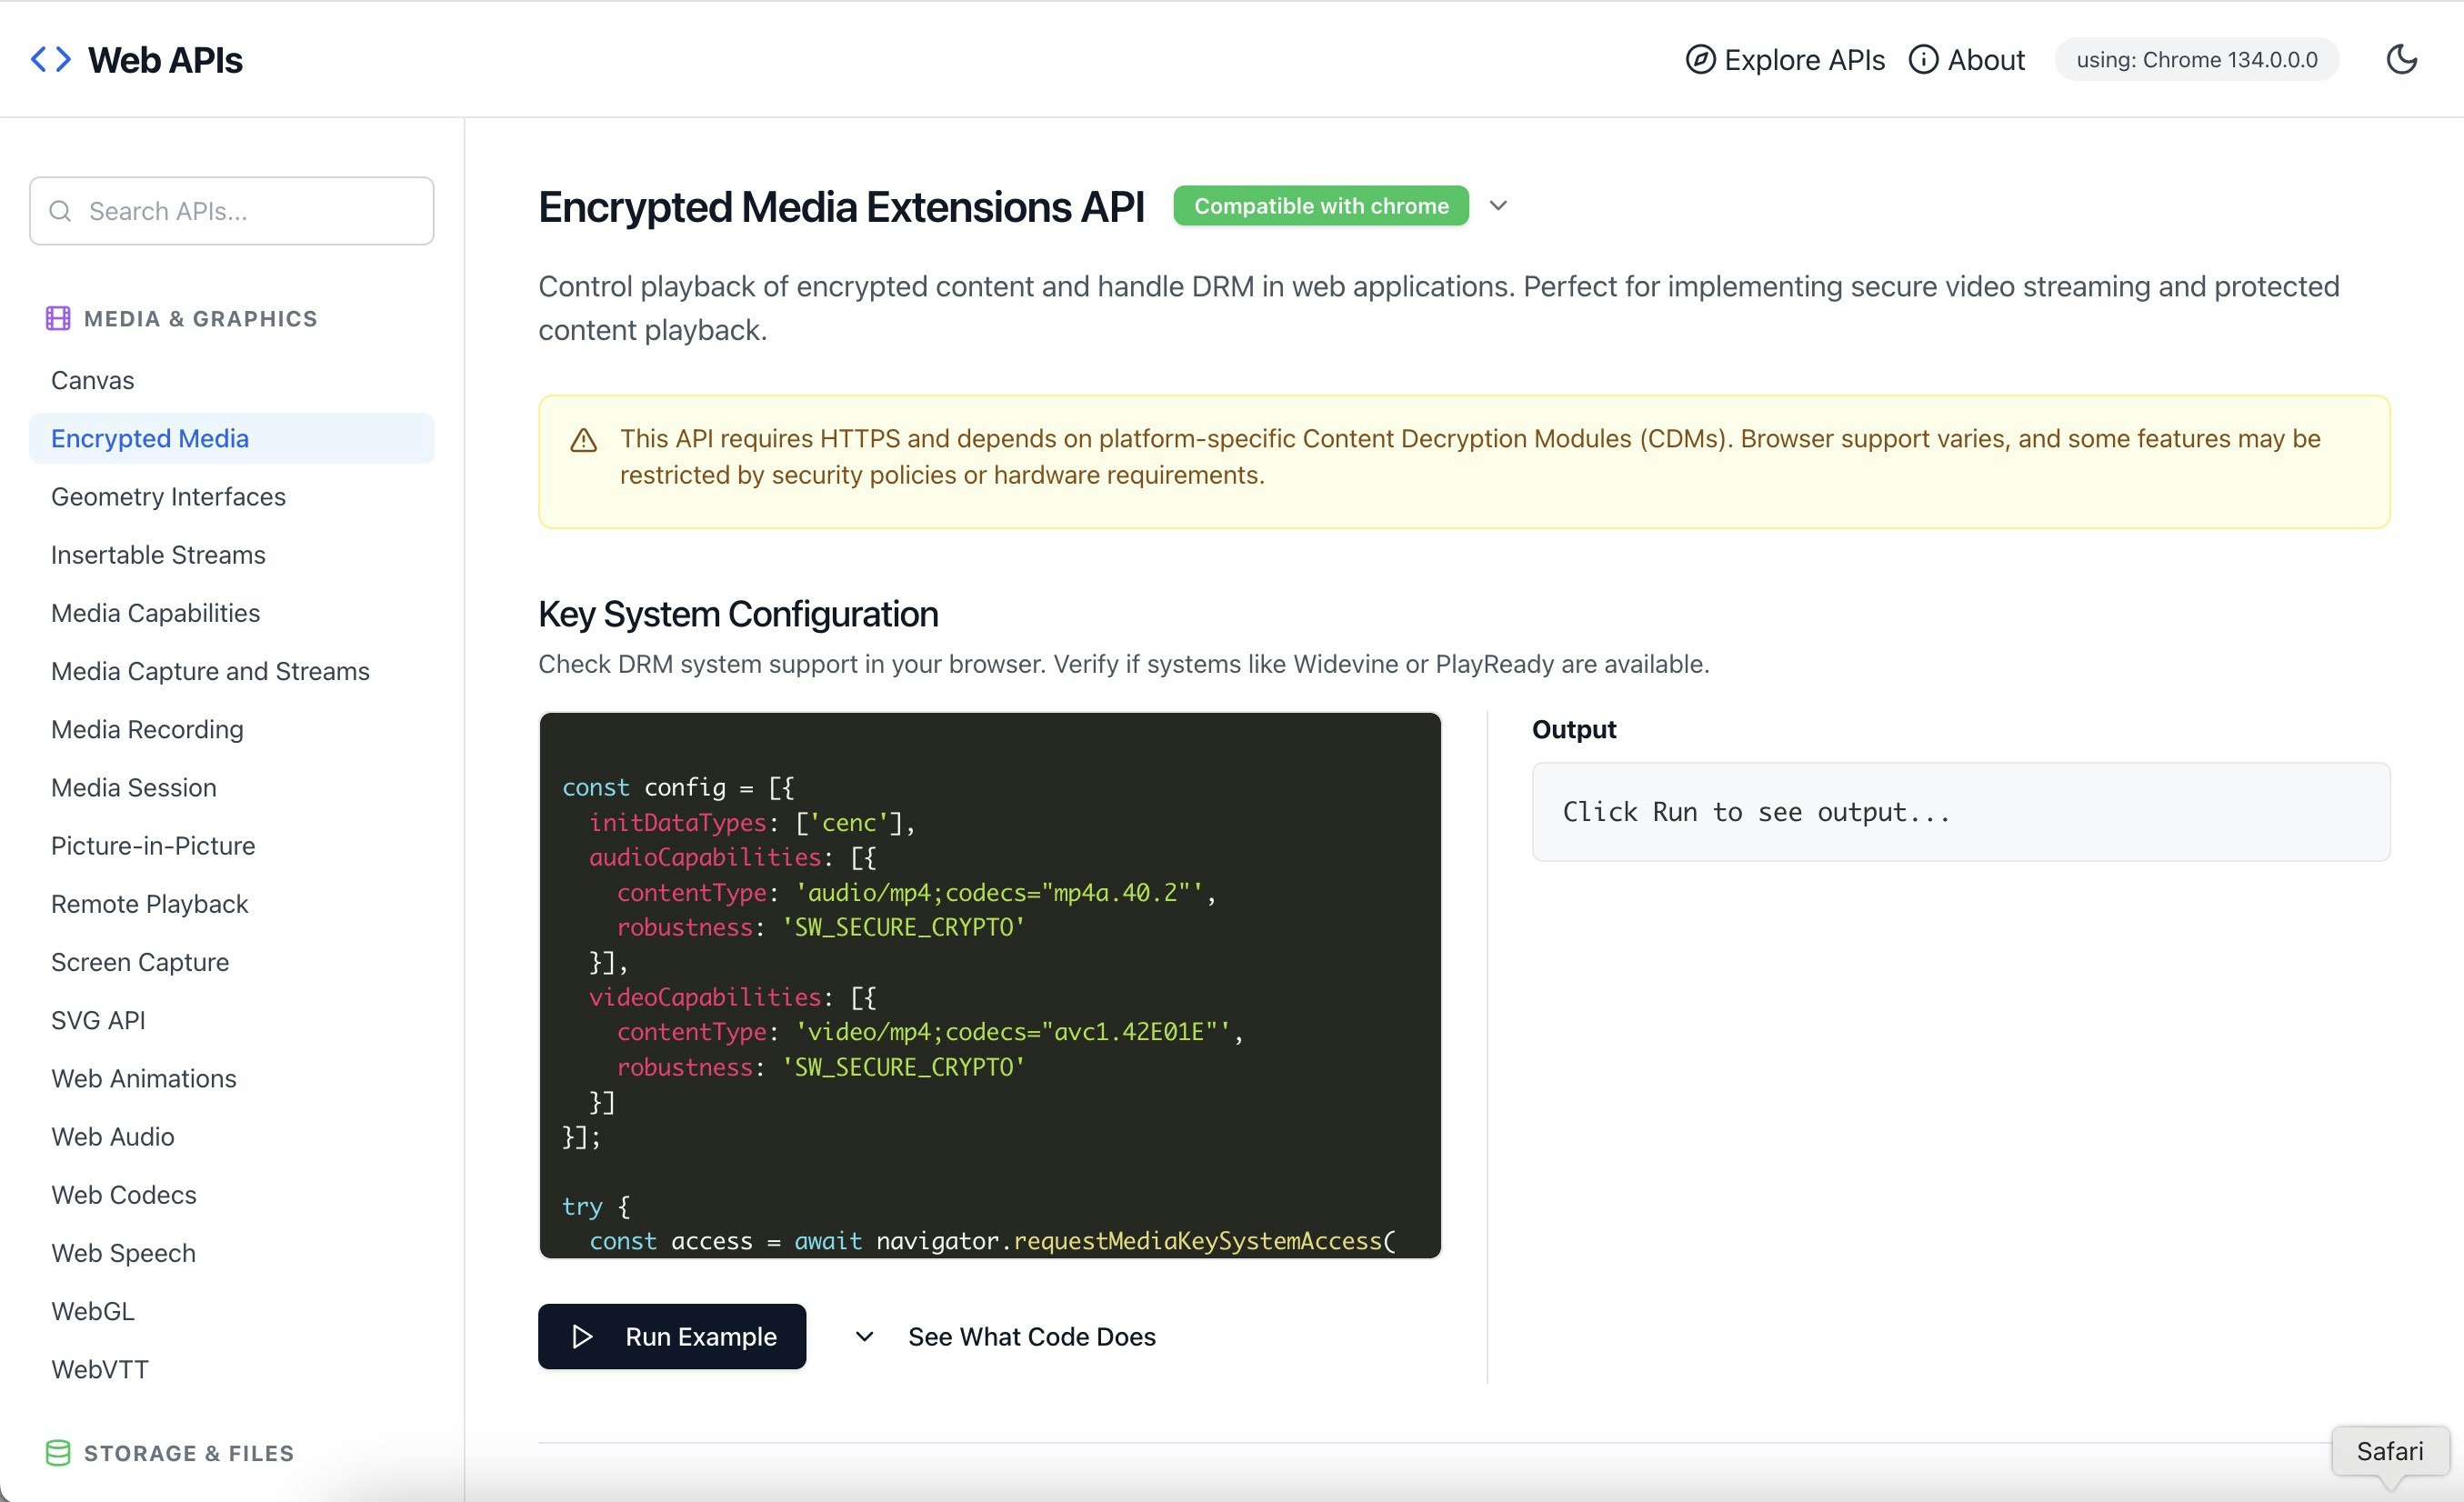This screenshot has height=1502, width=2464.
Task: Click the Web APIs code brackets logo icon
Action: [x=50, y=59]
